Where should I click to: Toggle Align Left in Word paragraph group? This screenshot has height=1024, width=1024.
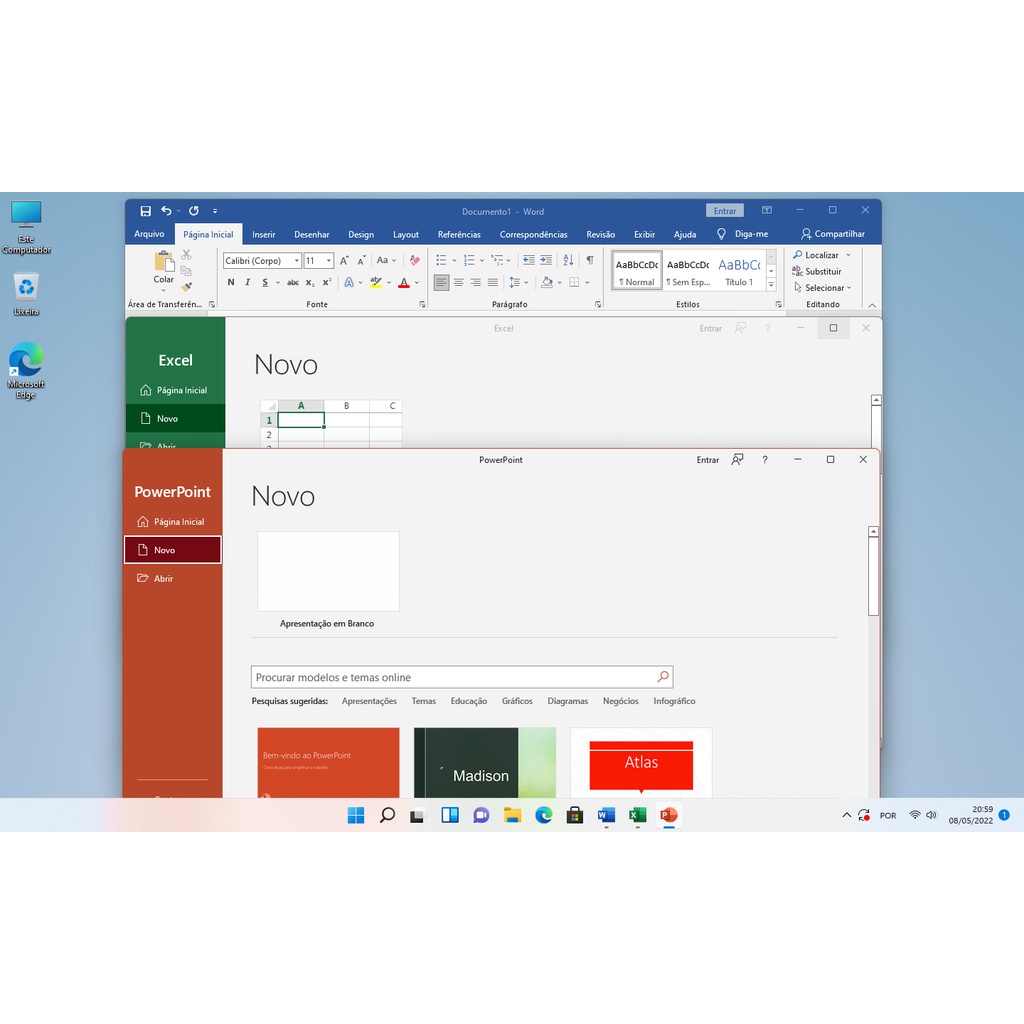(441, 282)
